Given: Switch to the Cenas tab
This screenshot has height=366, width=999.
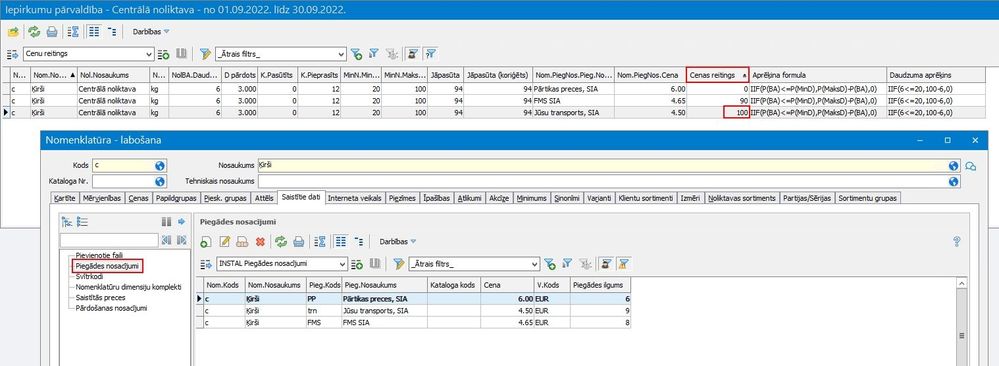Looking at the screenshot, I should [138, 198].
